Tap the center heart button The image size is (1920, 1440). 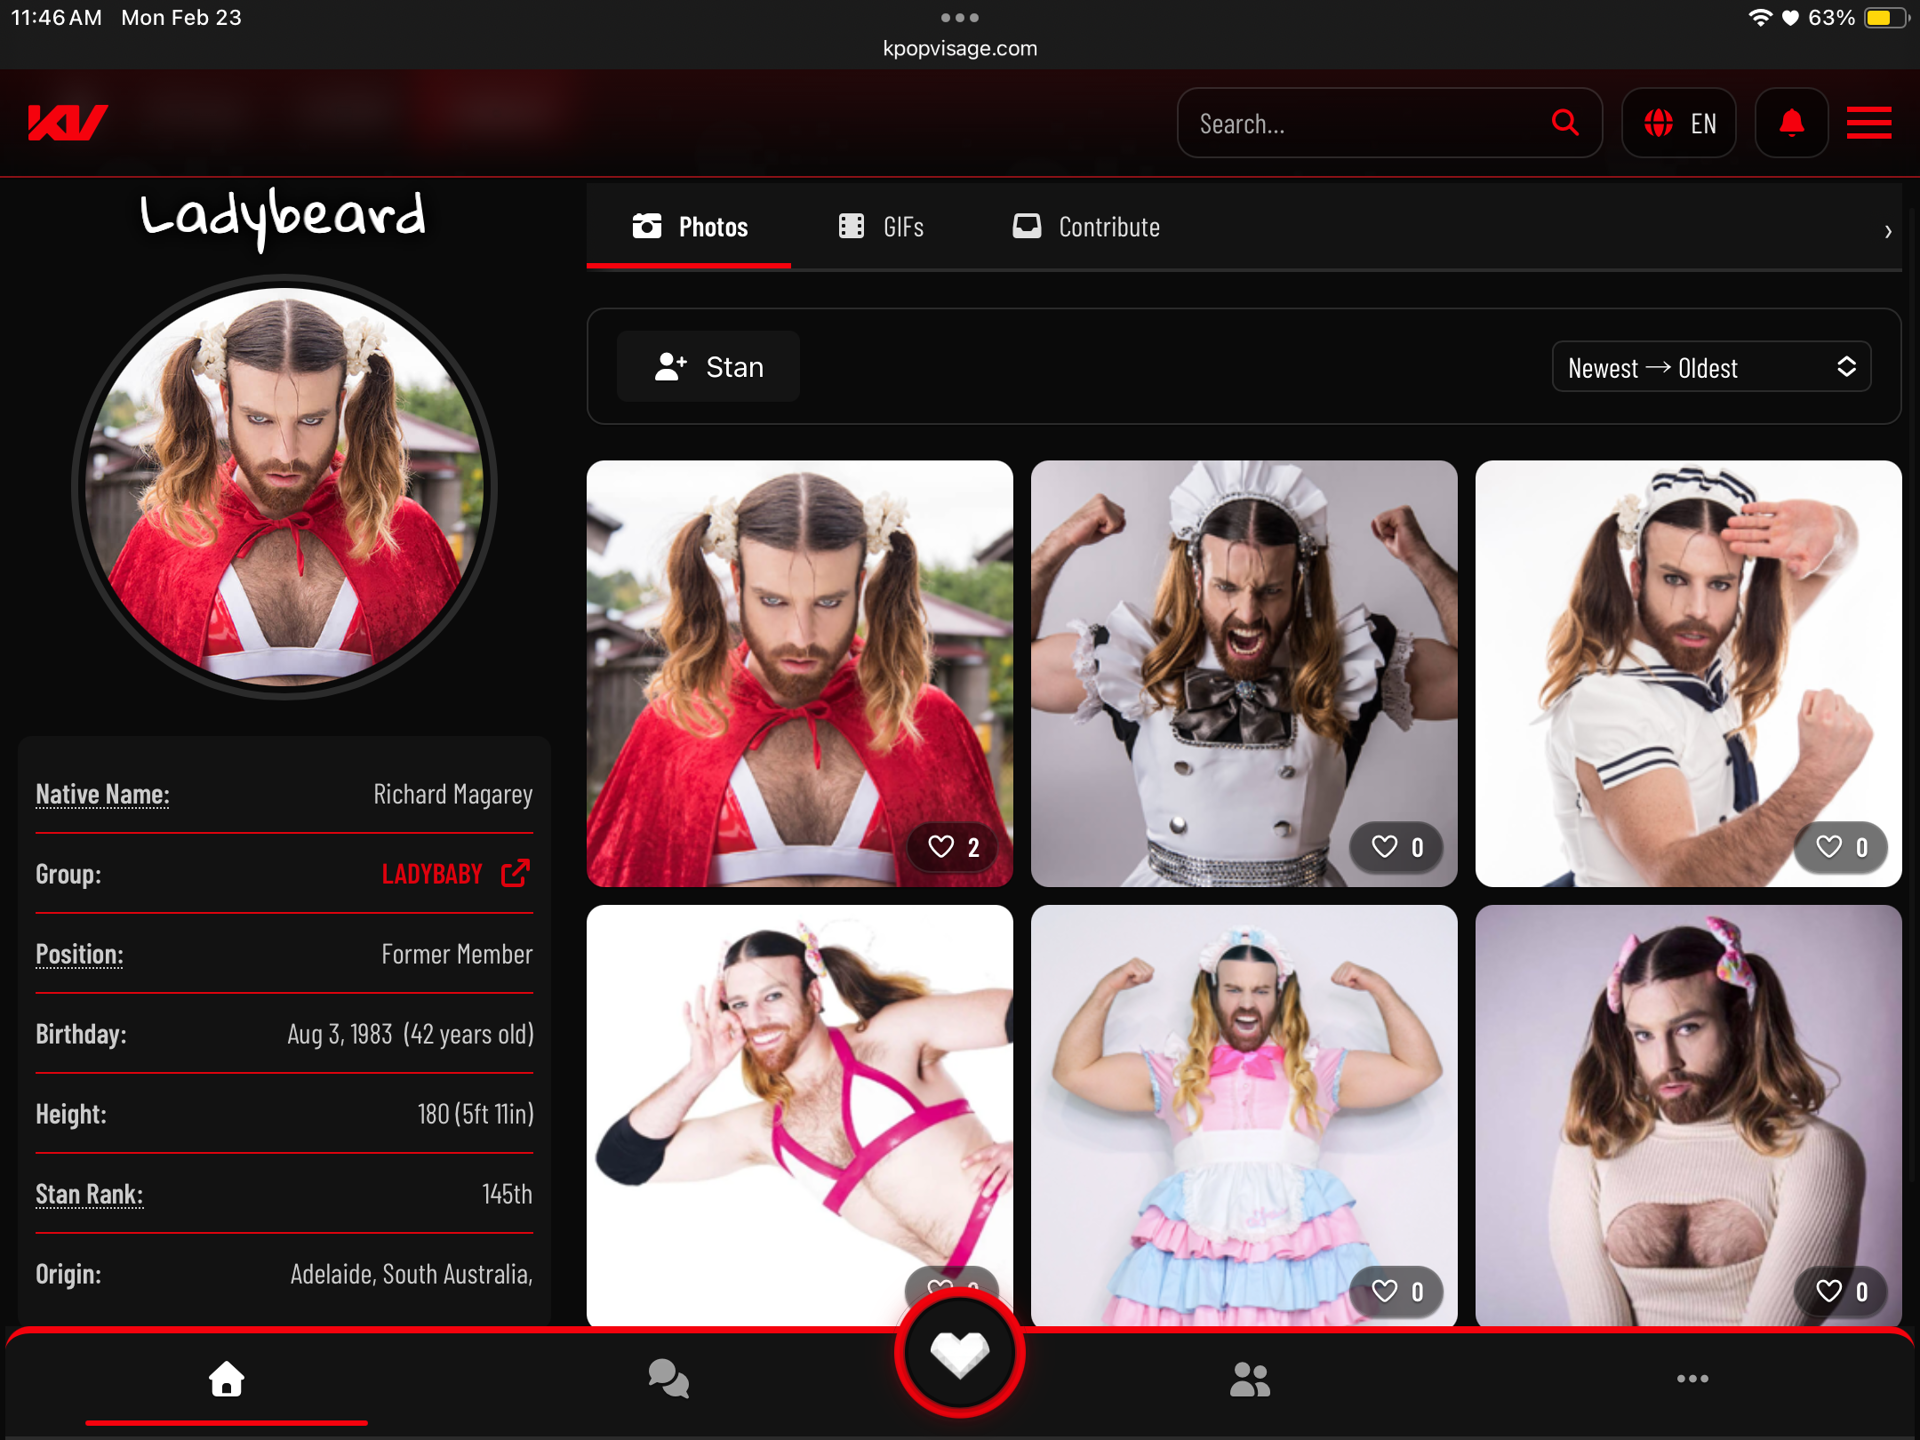[959, 1354]
